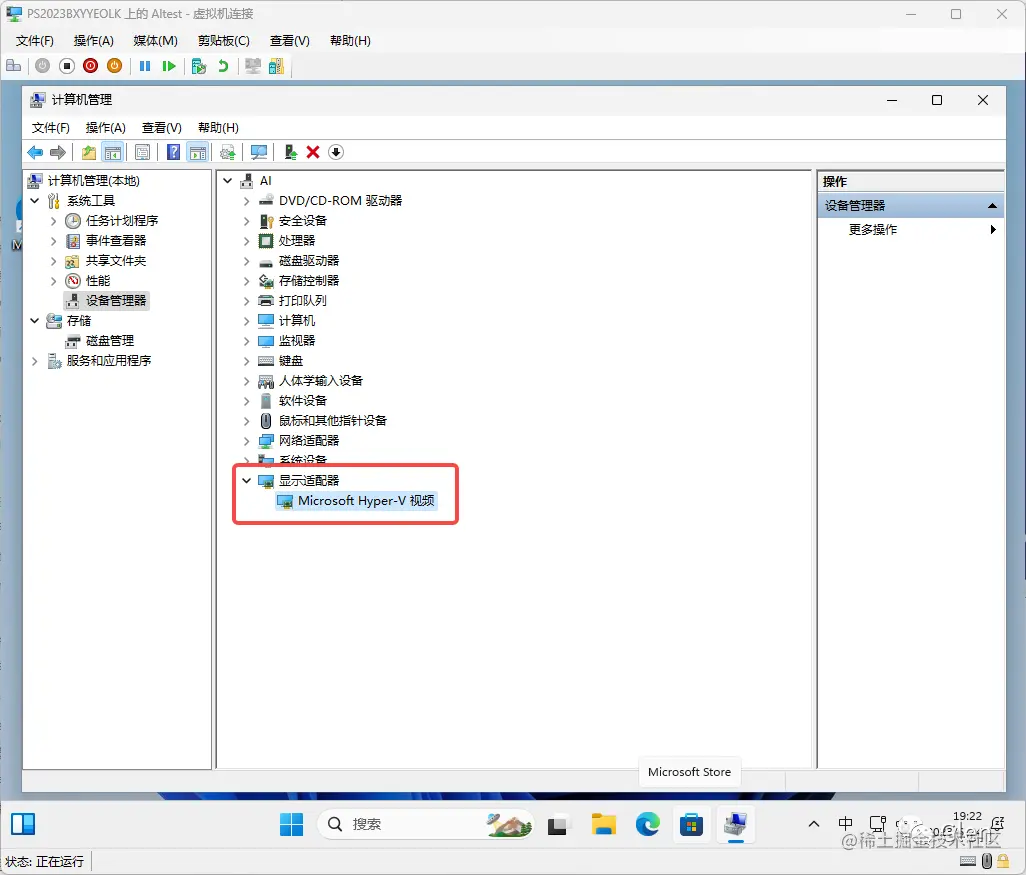Open File Explorer from the VM taskbar
This screenshot has height=875, width=1026.
point(603,825)
